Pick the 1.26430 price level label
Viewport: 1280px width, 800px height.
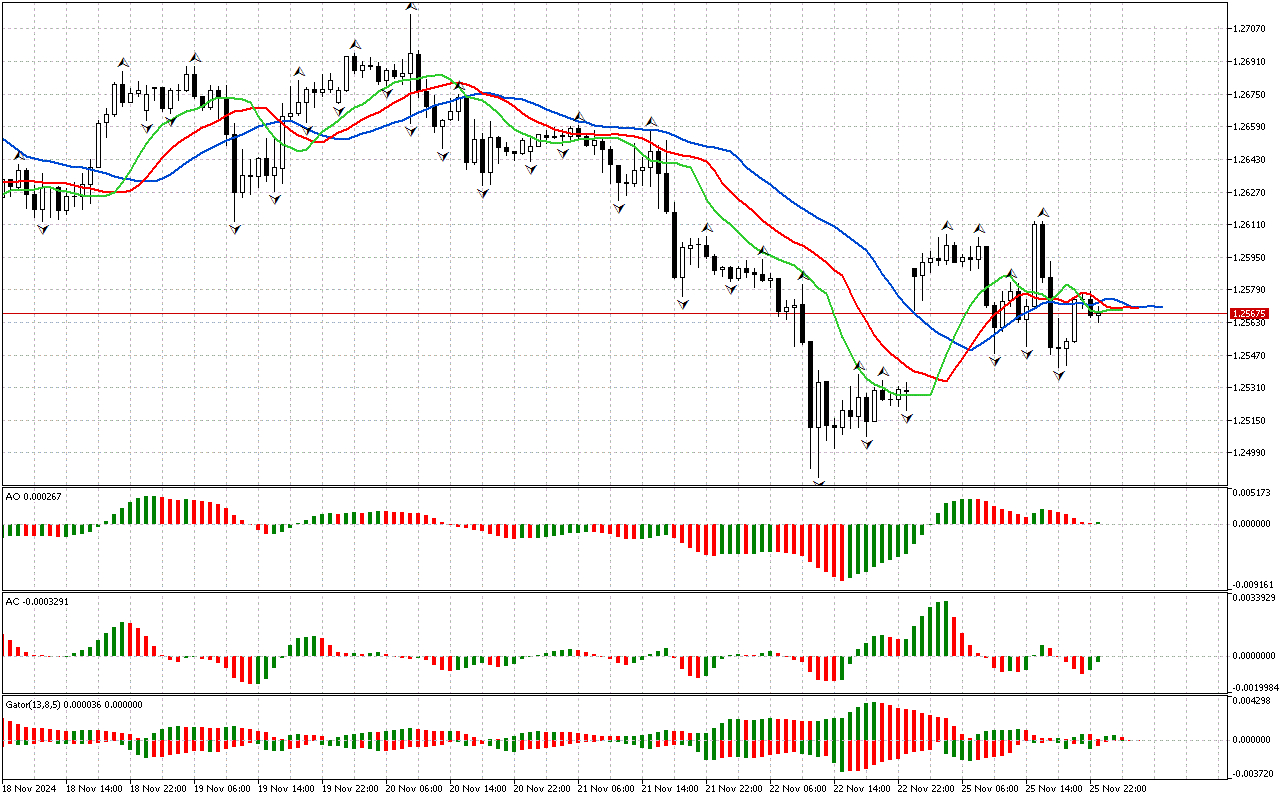point(1249,159)
